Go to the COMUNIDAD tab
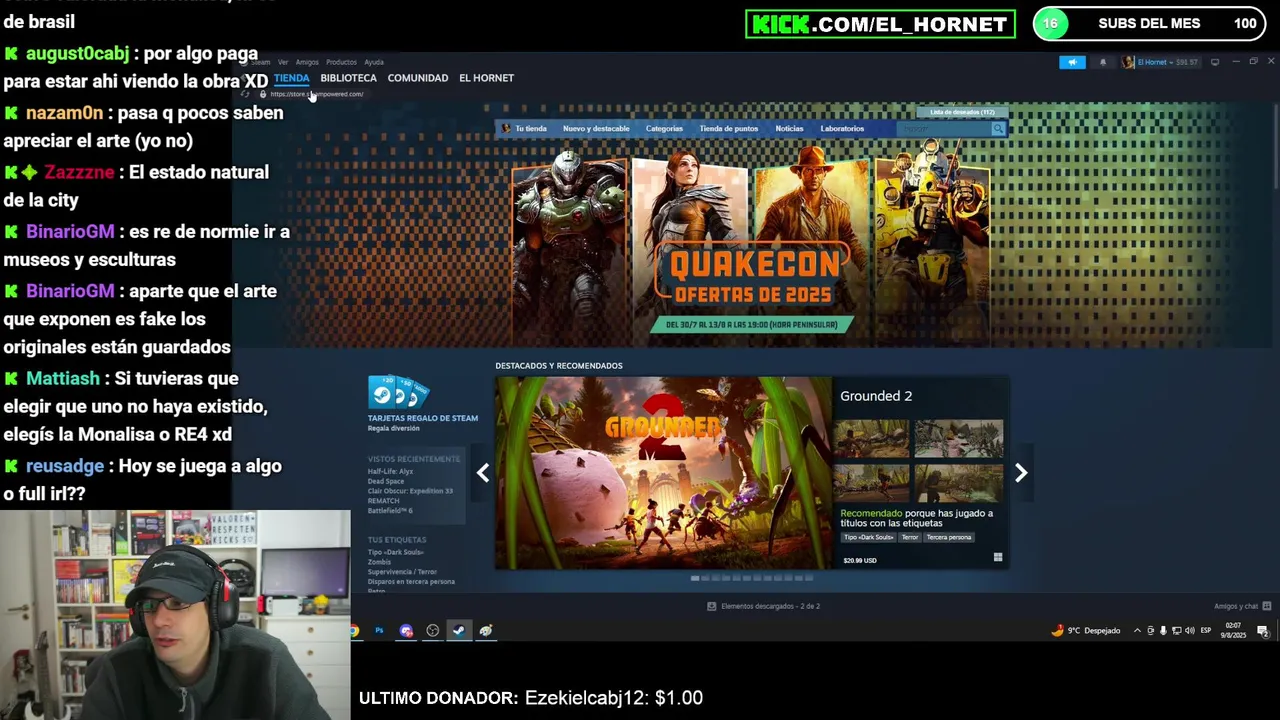Screen dimensions: 1280x720 [x=418, y=78]
